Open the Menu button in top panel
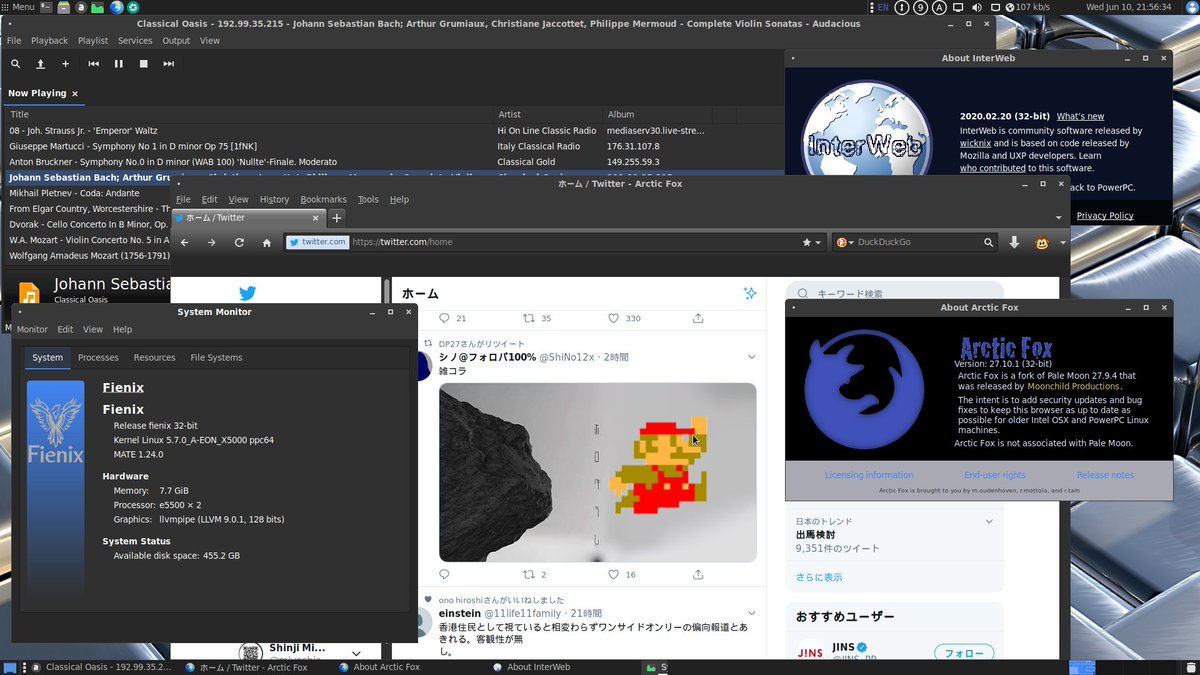The height and width of the screenshot is (675, 1200). pos(18,7)
